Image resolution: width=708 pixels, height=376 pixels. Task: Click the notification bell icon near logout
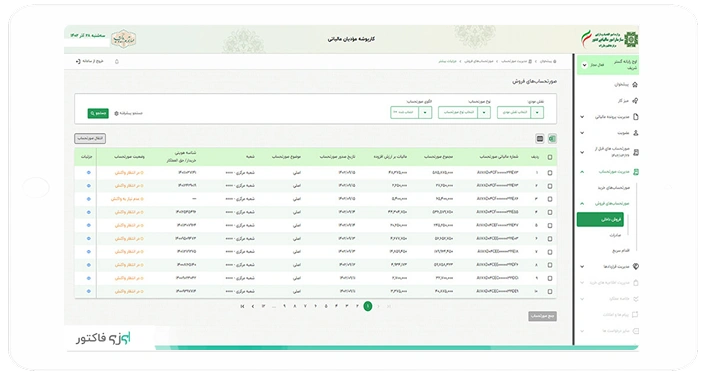[x=116, y=61]
